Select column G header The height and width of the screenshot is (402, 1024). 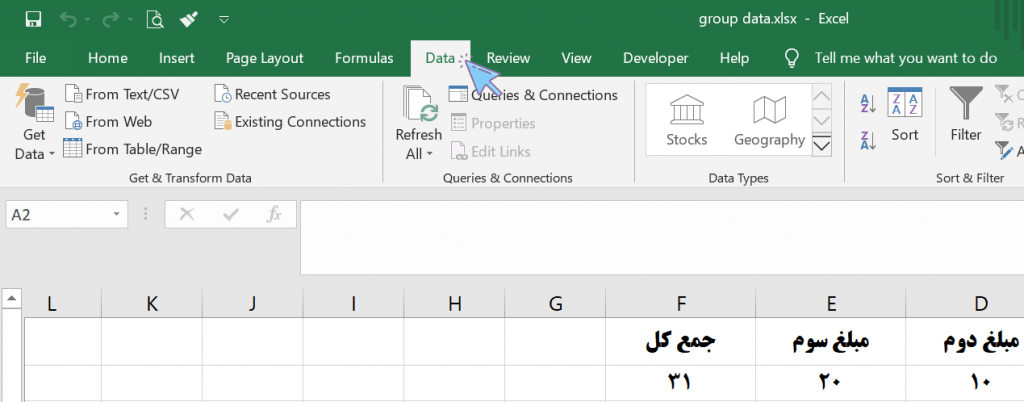pyautogui.click(x=555, y=303)
